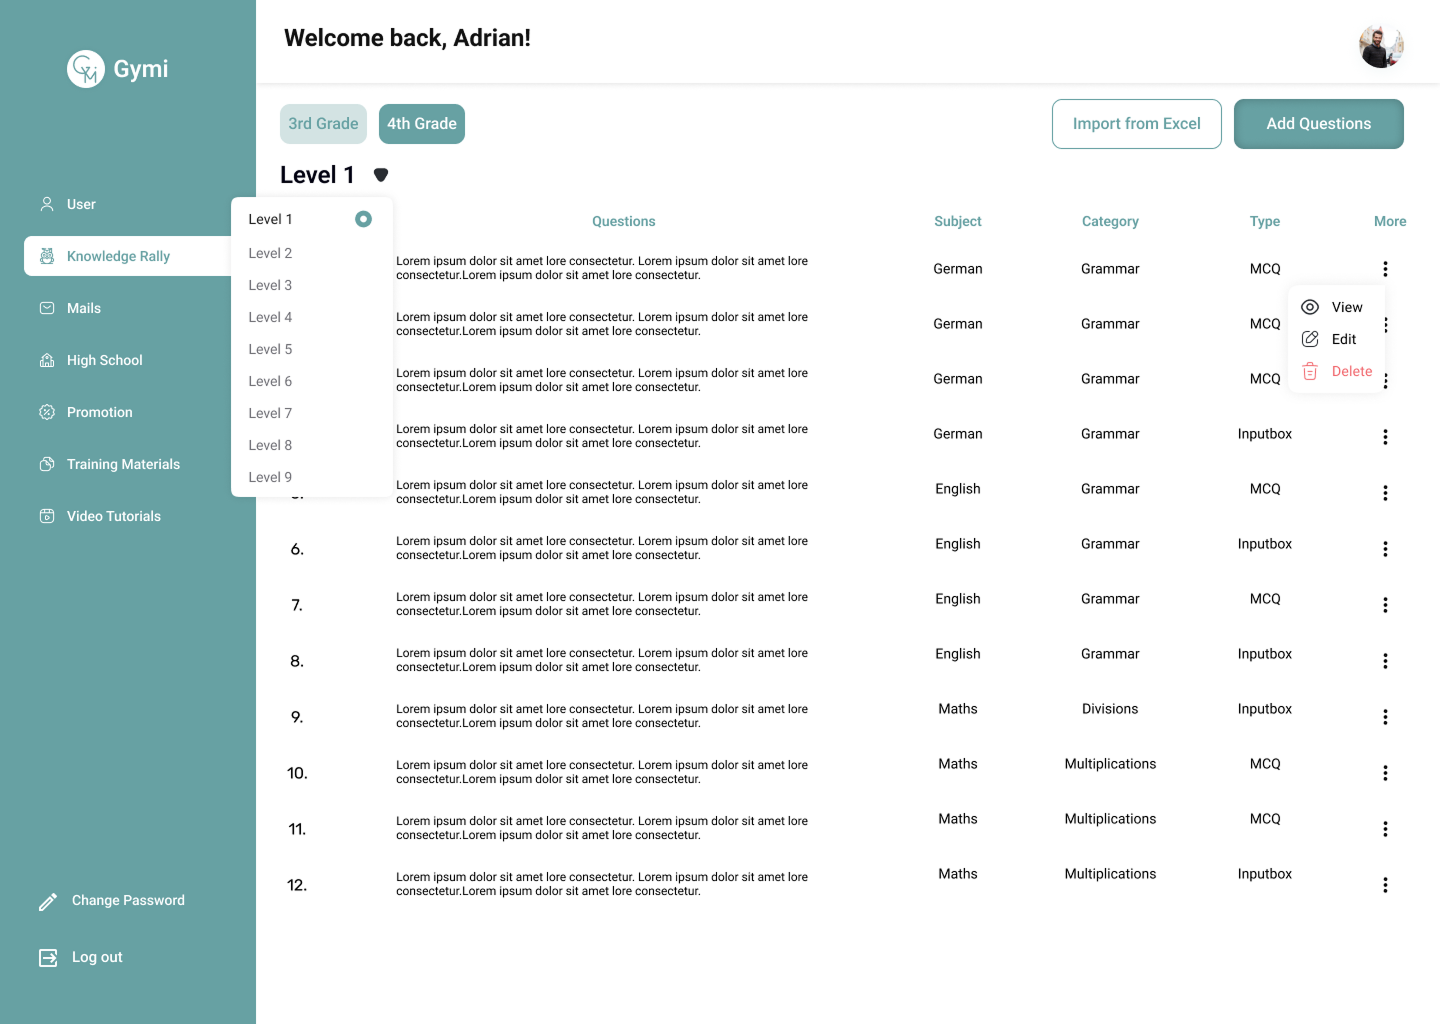1440x1024 pixels.
Task: Click the View eye icon
Action: click(1310, 307)
